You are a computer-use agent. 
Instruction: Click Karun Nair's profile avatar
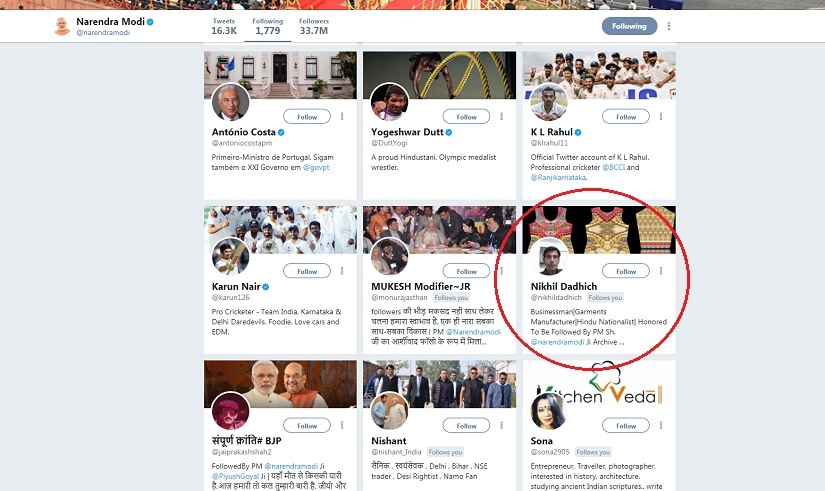click(230, 256)
